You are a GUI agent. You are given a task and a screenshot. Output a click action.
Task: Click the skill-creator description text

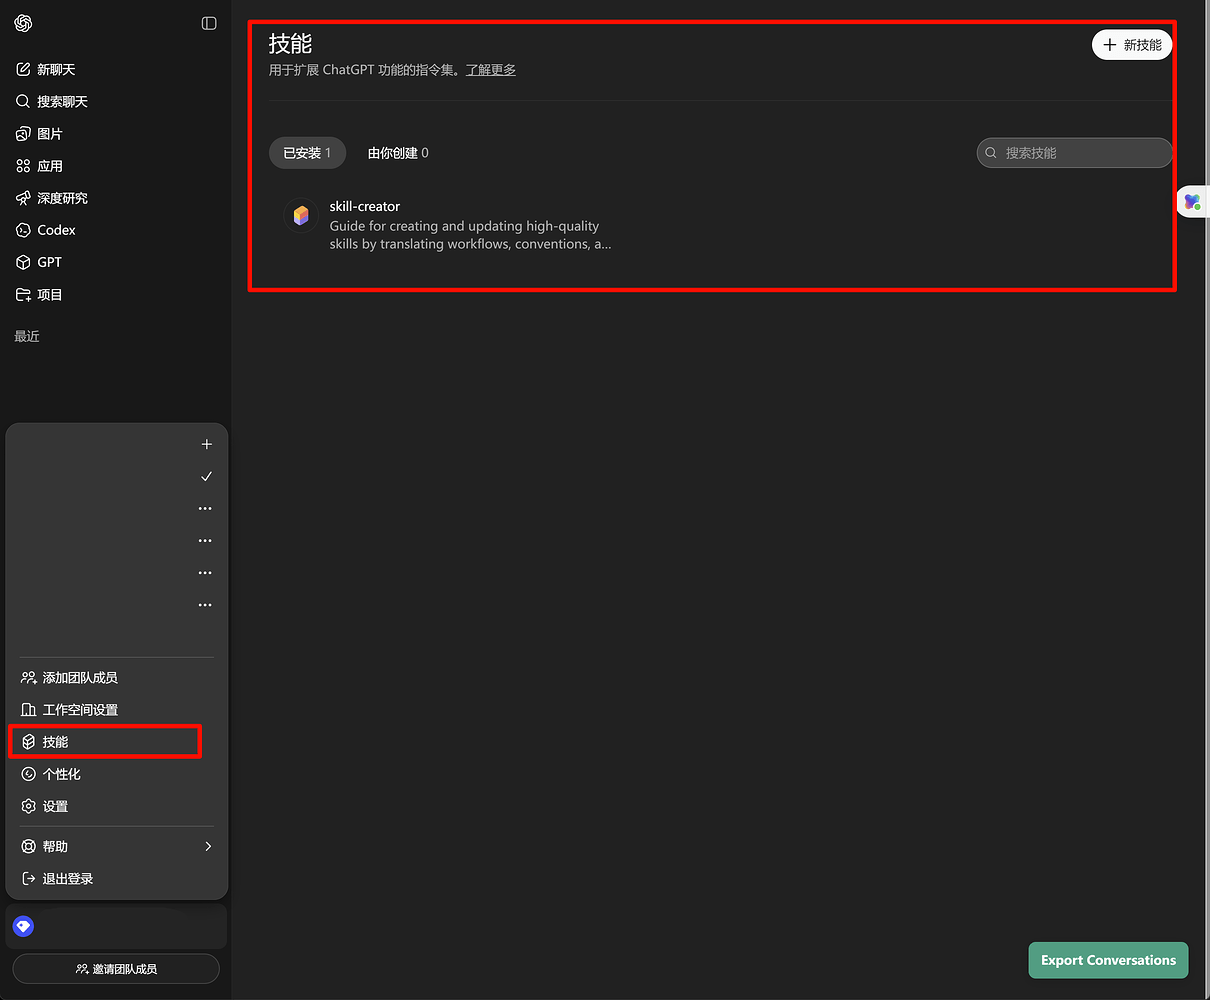(470, 235)
